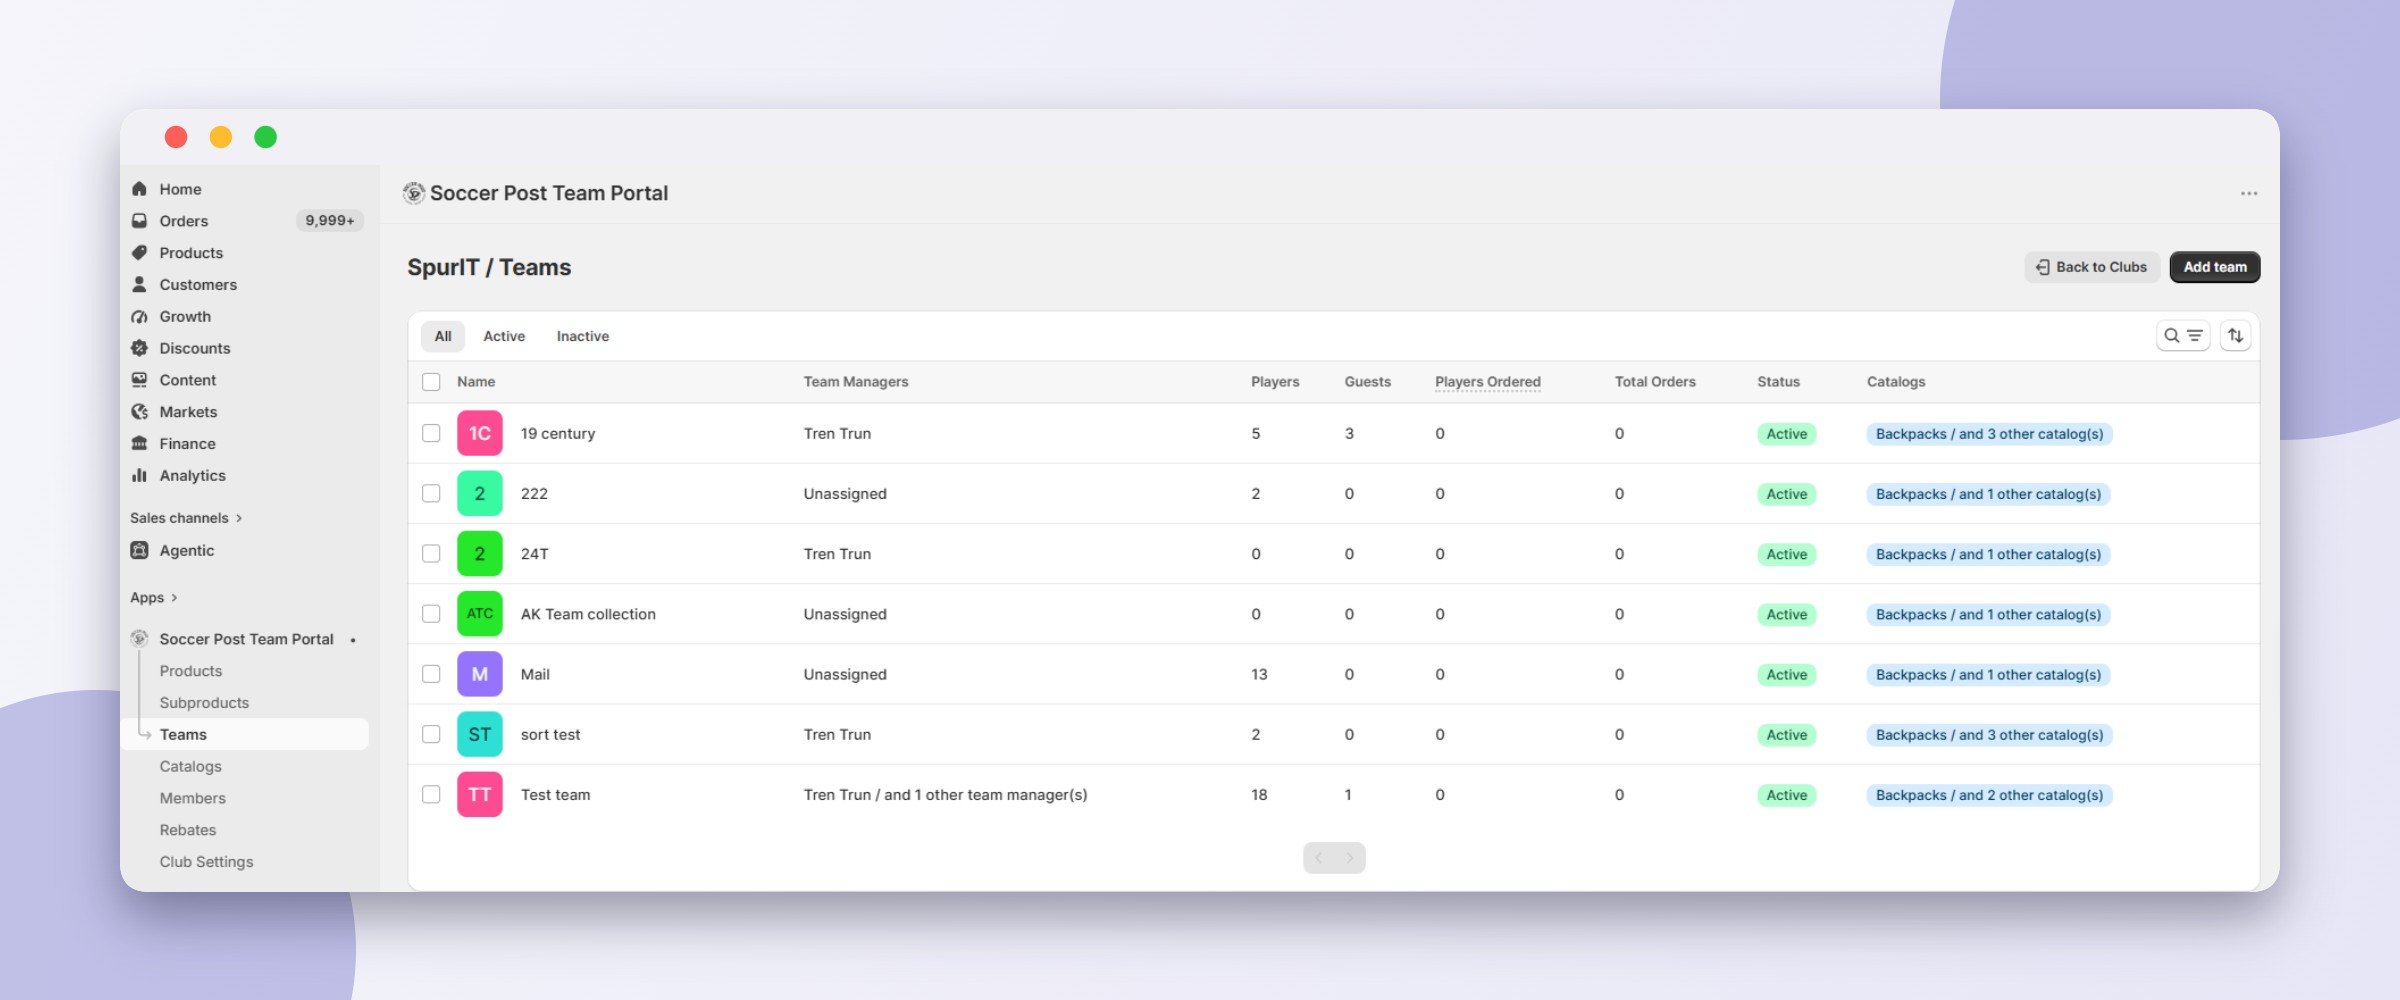Open Subproducts in the app submenu
This screenshot has width=2400, height=1000.
point(204,703)
